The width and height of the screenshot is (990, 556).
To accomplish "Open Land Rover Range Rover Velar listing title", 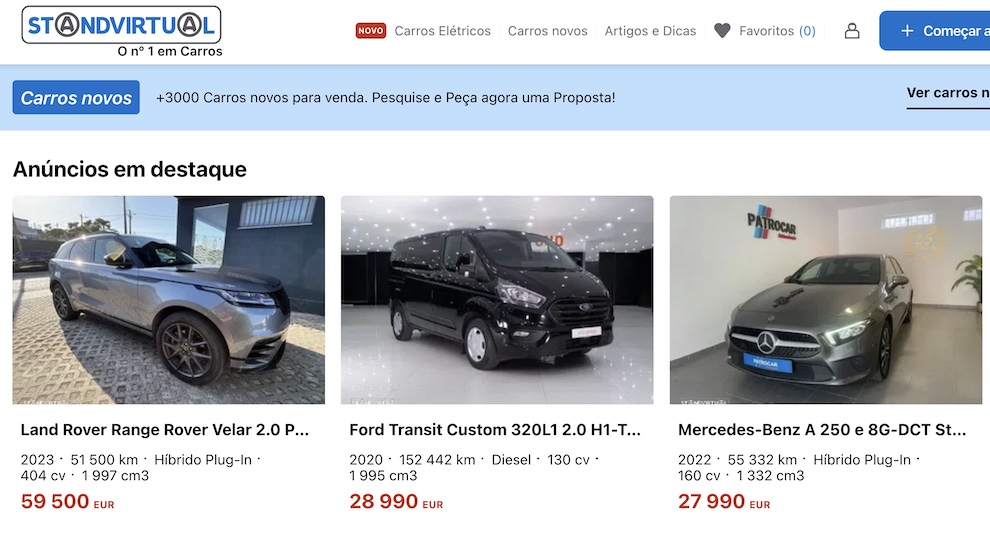I will point(165,430).
